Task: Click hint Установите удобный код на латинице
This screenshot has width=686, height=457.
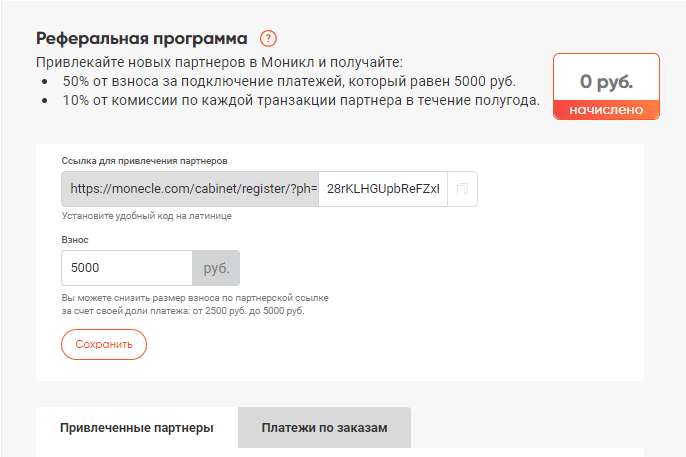Action: (139, 215)
